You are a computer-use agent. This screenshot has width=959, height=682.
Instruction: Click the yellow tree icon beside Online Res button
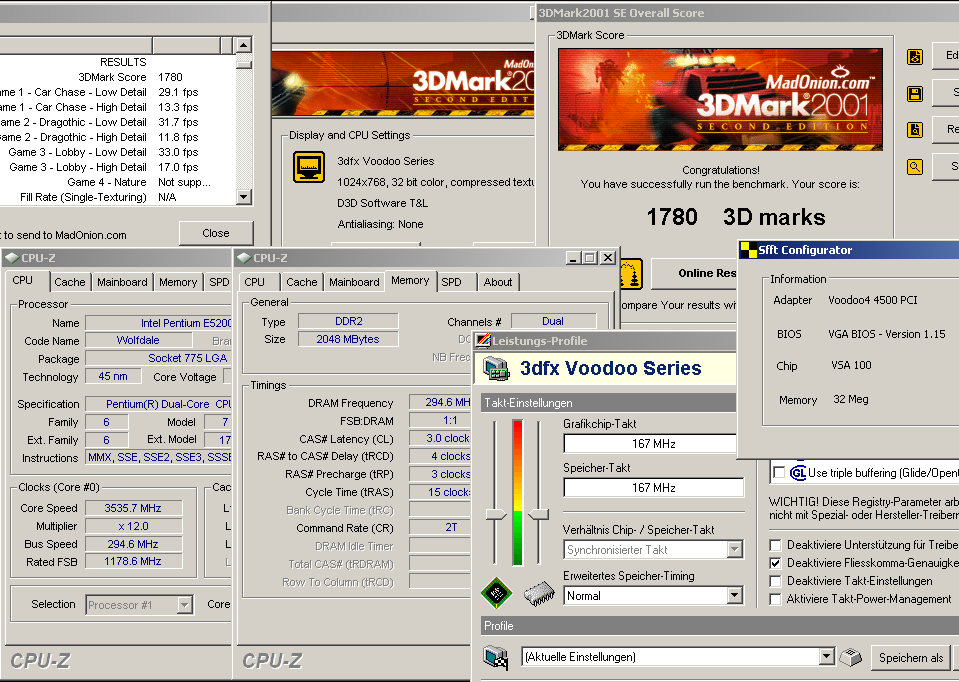pyautogui.click(x=631, y=274)
